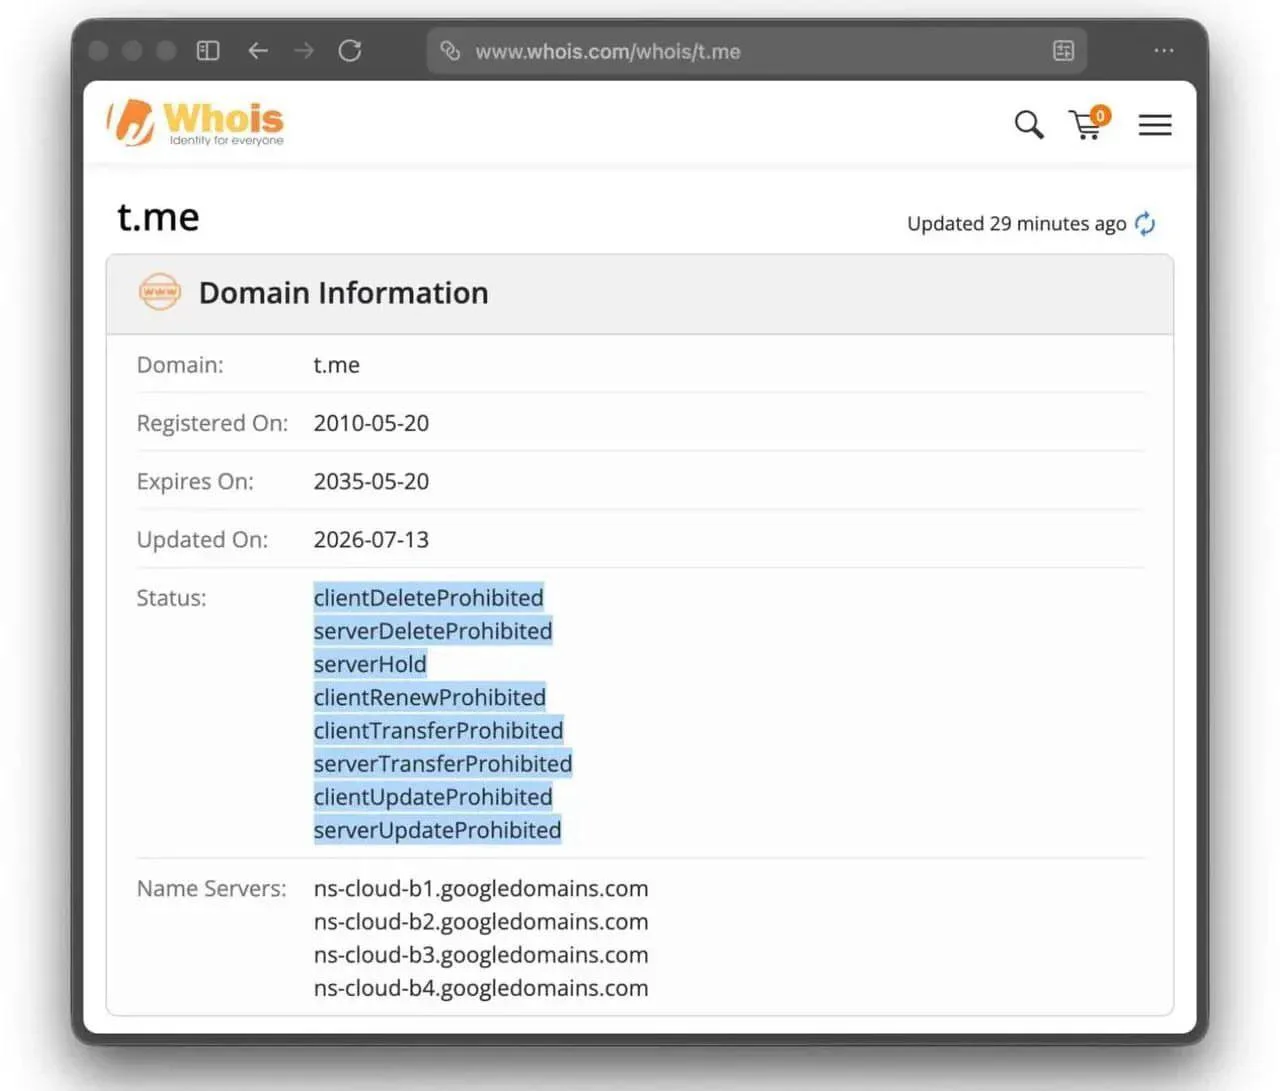Click the Expires On date 2035-05-20
1280x1091 pixels.
pos(371,481)
